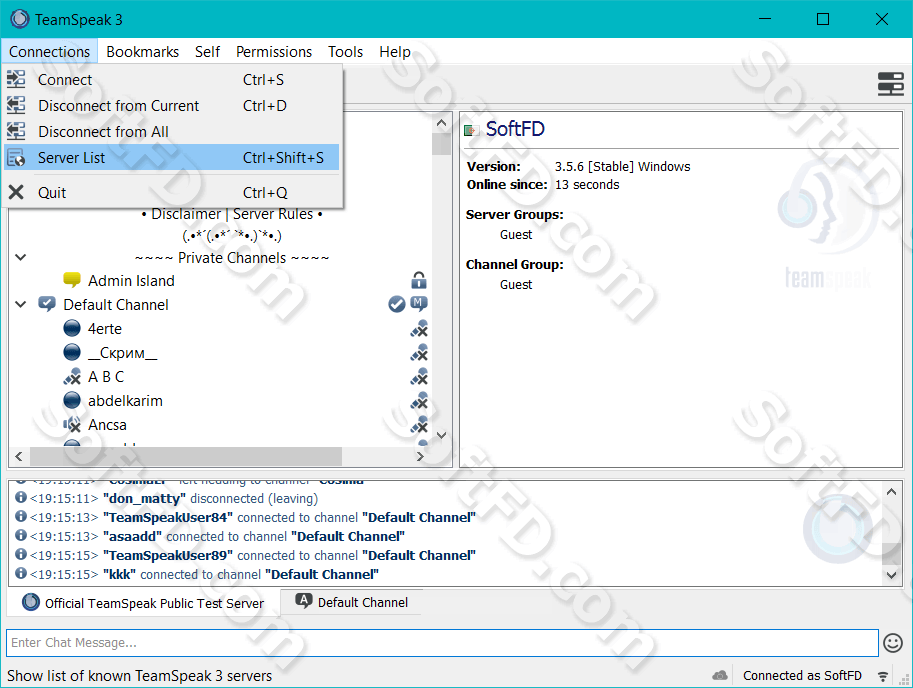
Task: Click the channel tree vertical scrollbar thumb
Action: click(x=441, y=144)
